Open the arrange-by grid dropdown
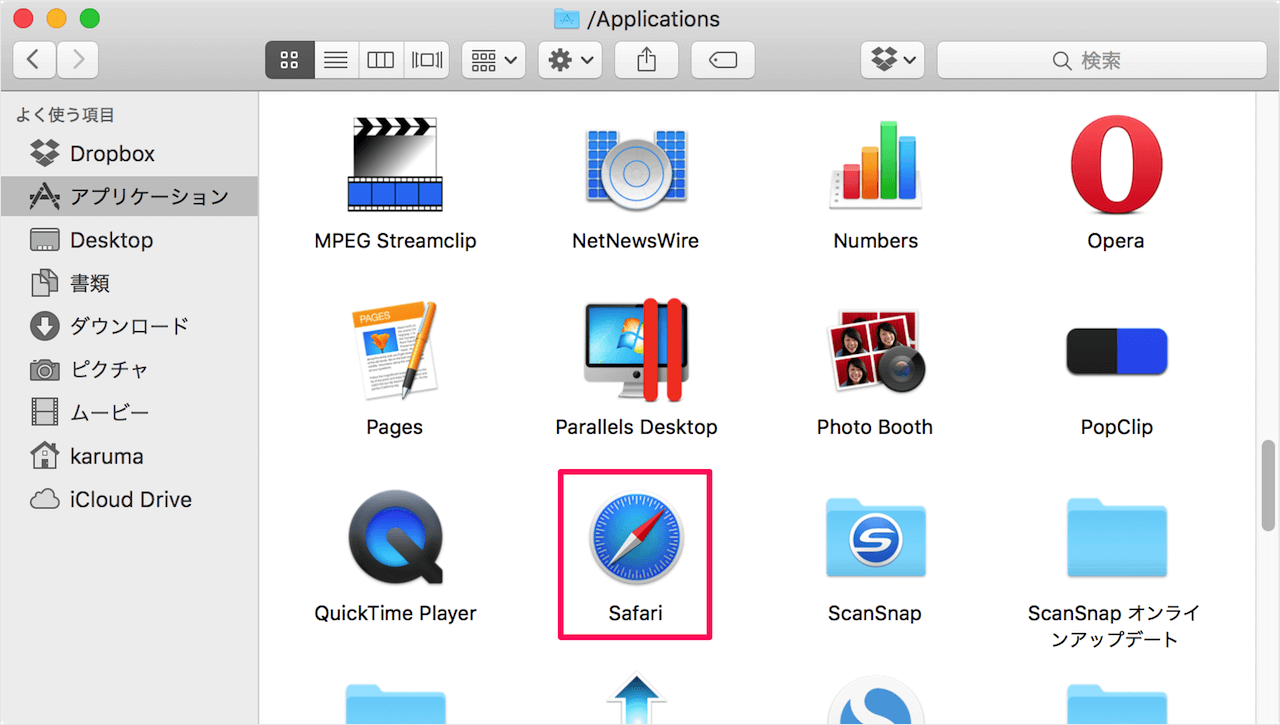Screen dimensions: 1280x725 click(x=494, y=60)
